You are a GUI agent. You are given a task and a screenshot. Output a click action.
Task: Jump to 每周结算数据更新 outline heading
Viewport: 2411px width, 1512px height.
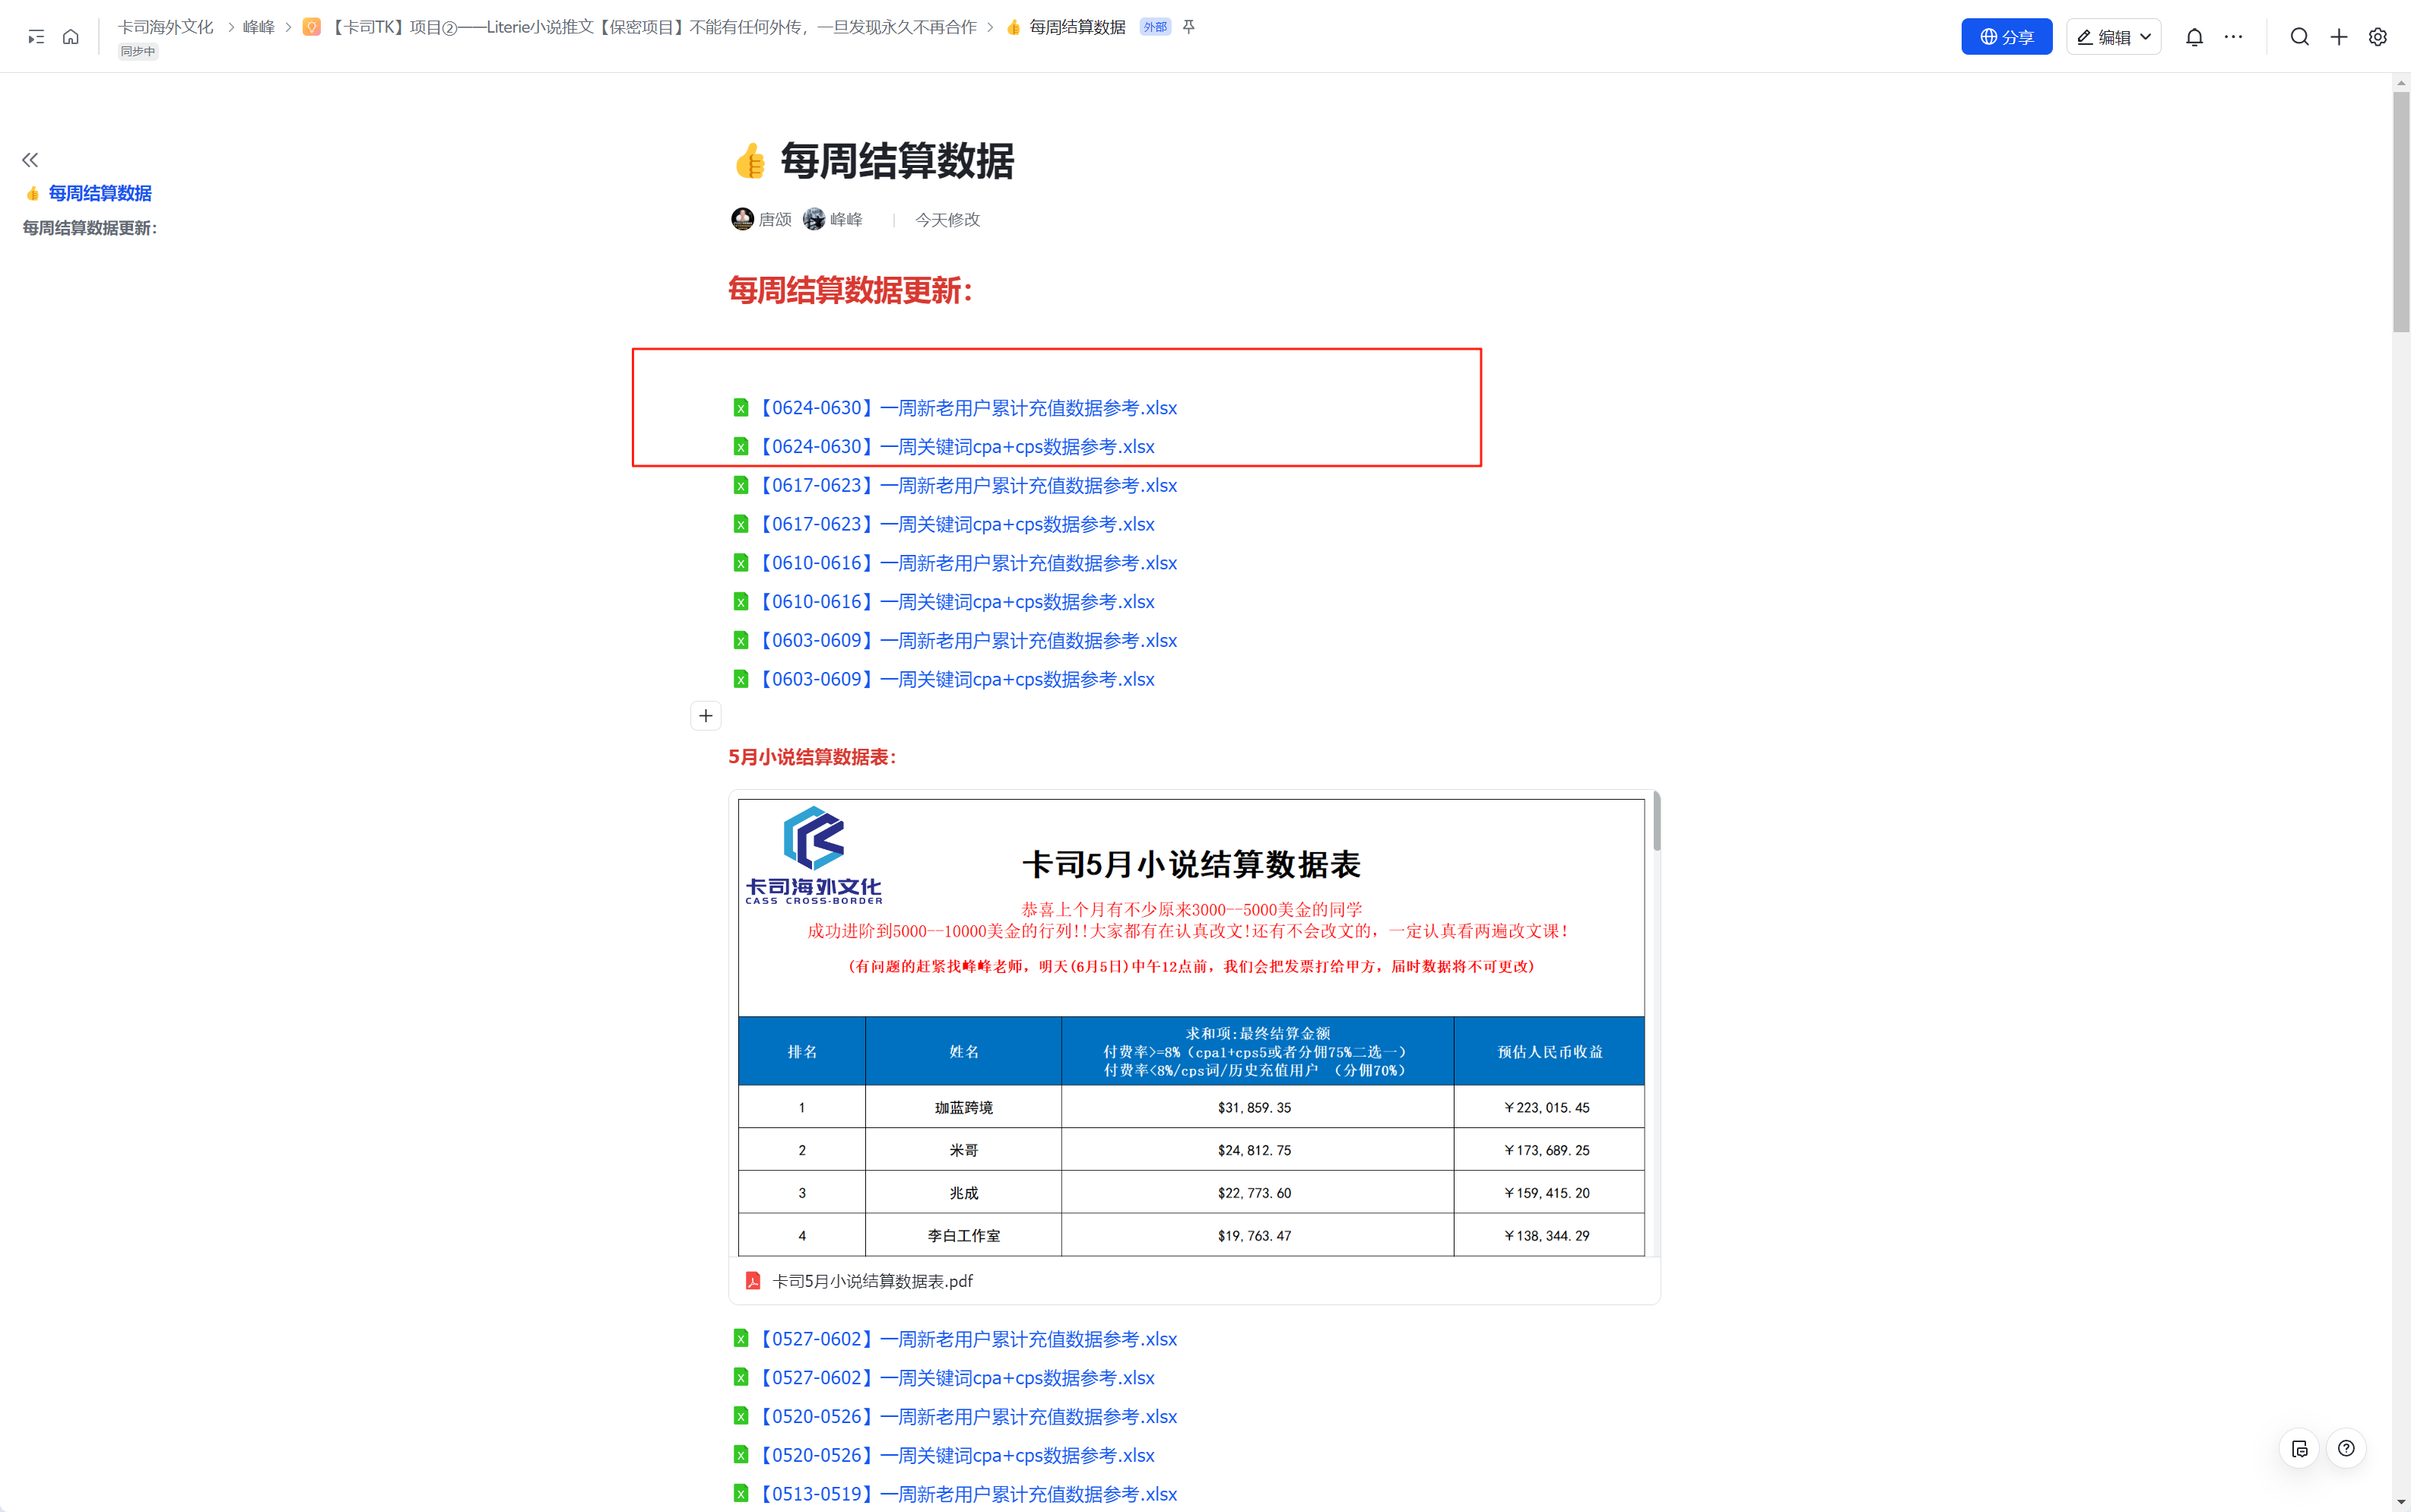(x=90, y=228)
